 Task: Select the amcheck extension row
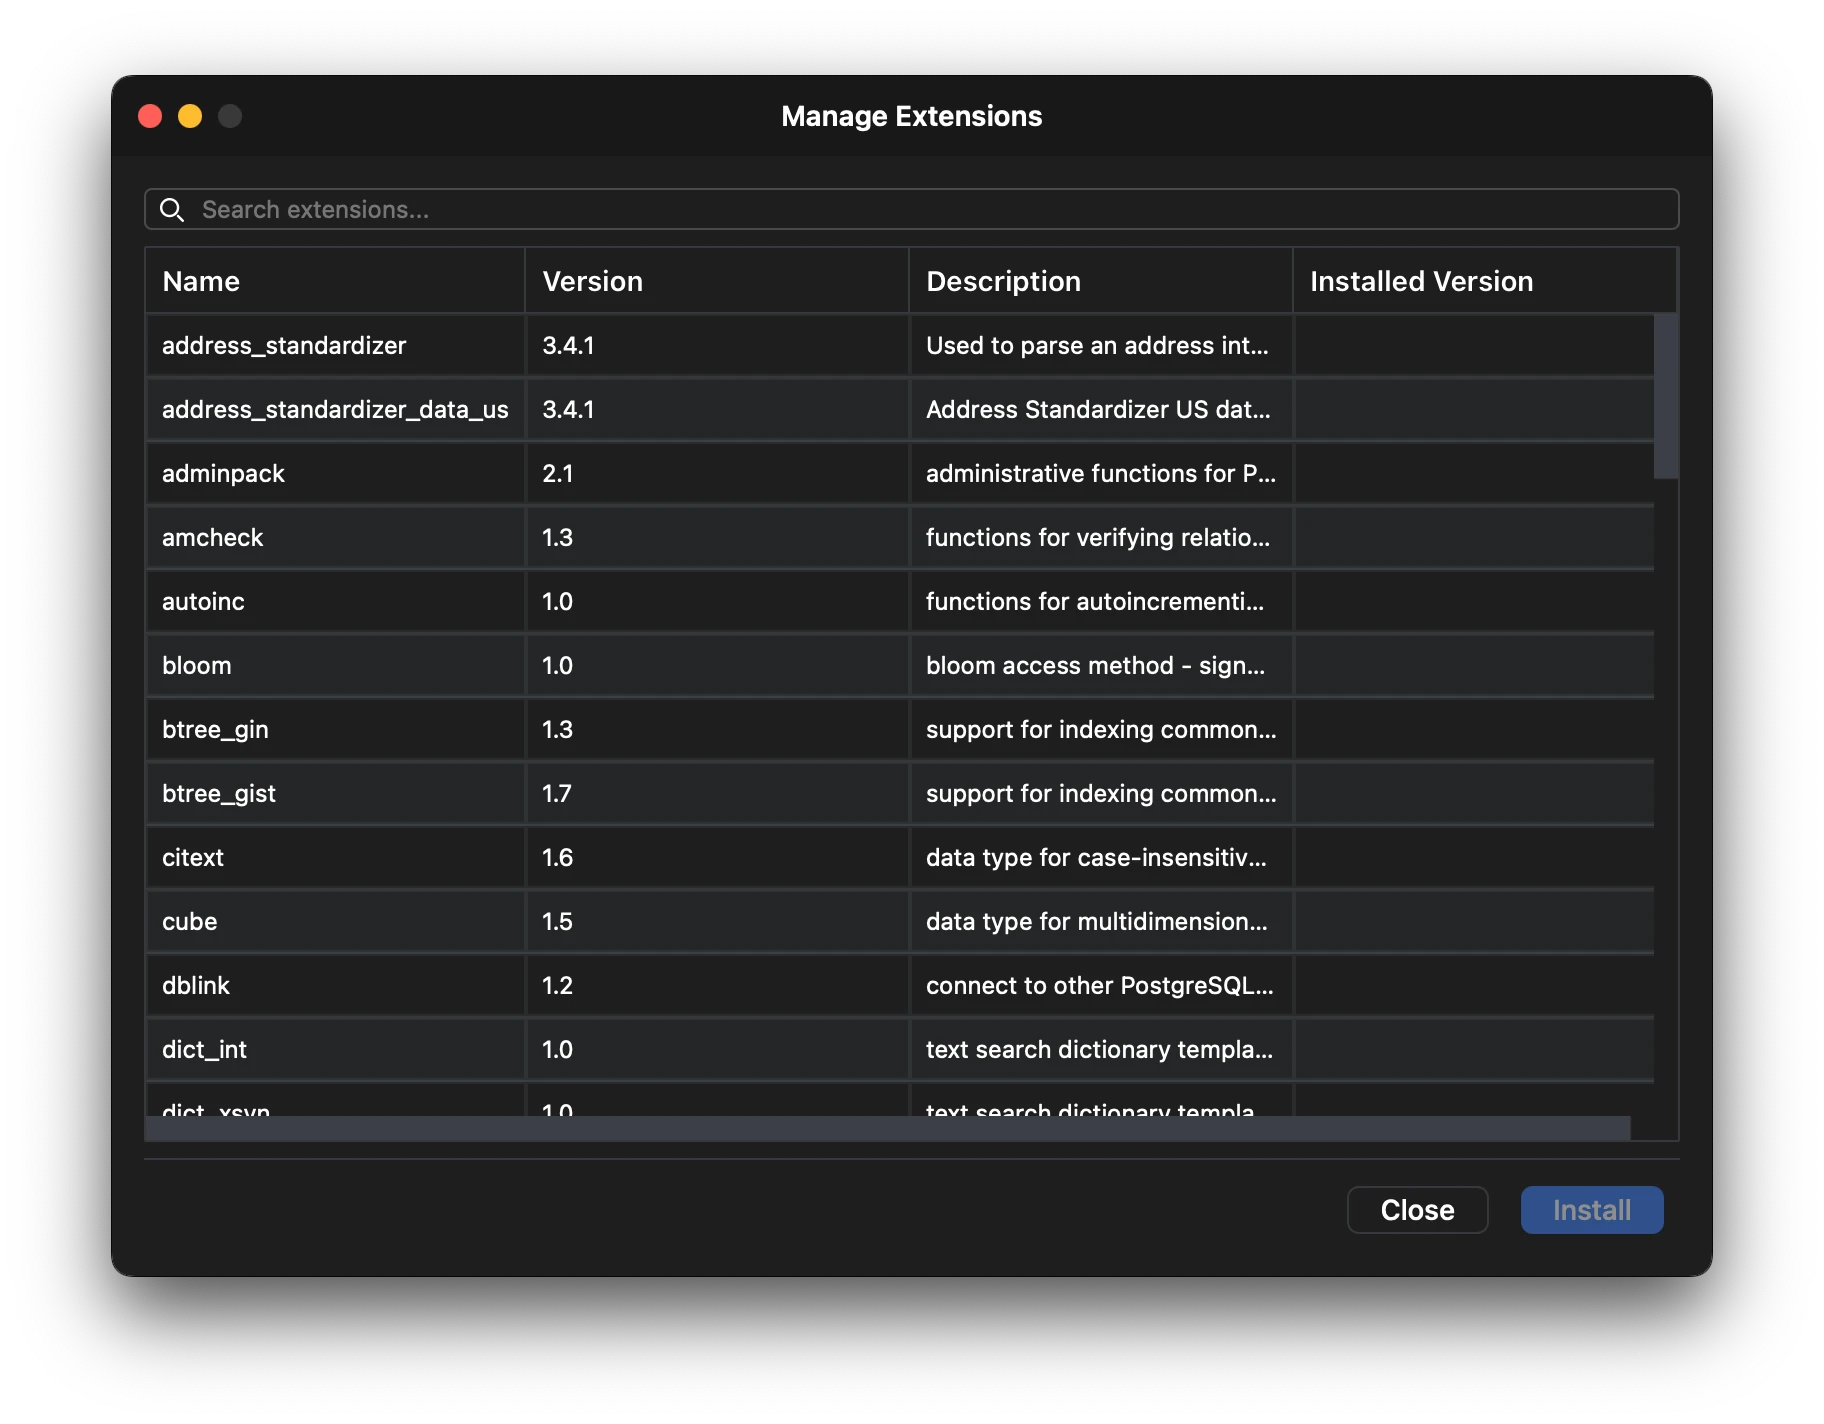point(213,538)
